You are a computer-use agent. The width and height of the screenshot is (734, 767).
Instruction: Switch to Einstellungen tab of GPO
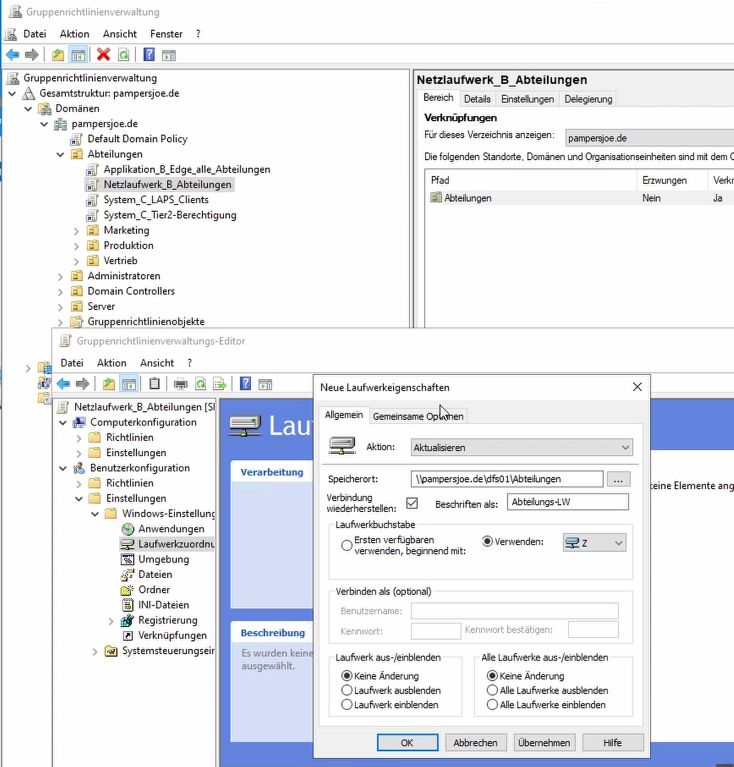528,99
